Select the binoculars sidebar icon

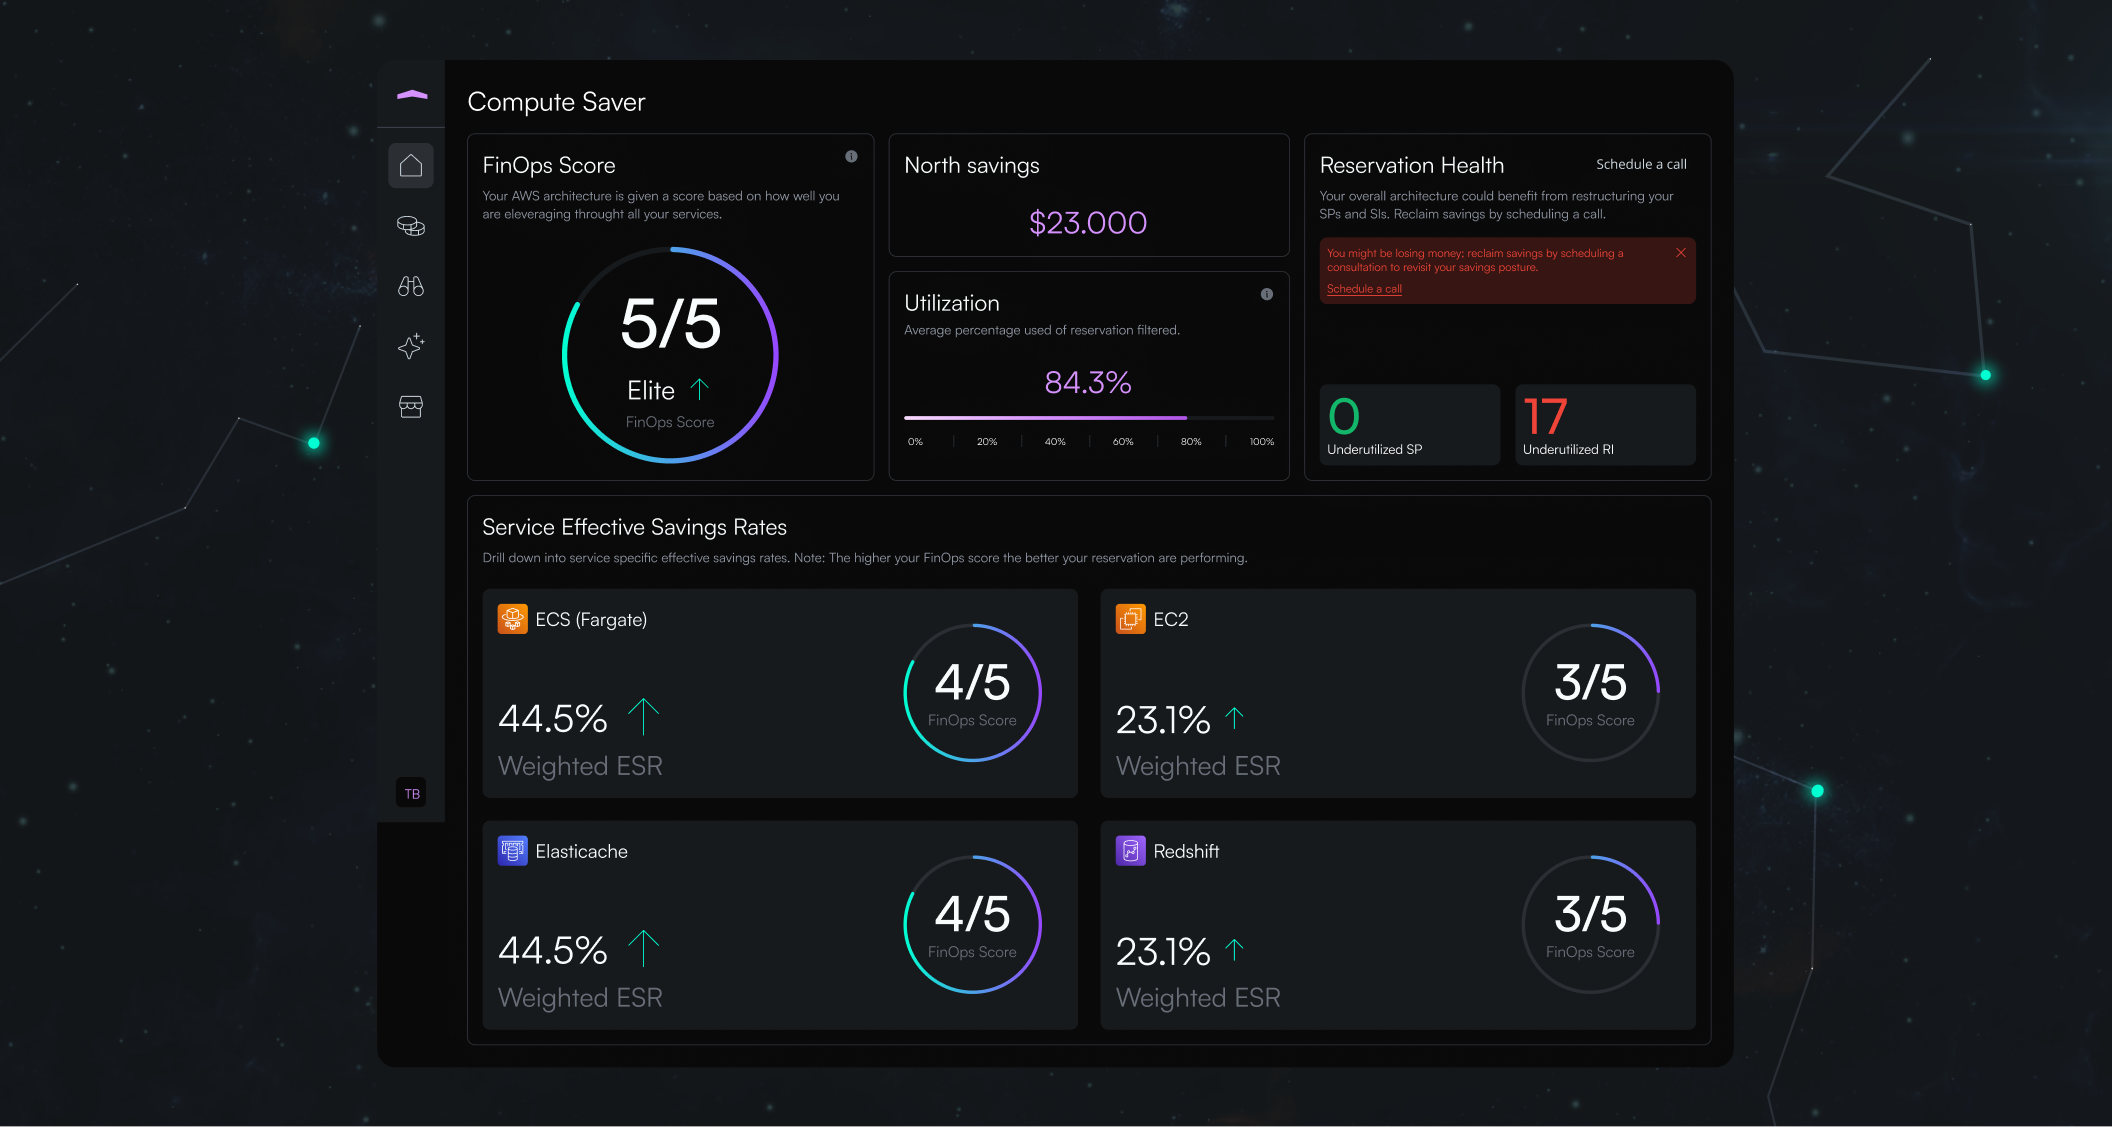pyautogui.click(x=411, y=286)
